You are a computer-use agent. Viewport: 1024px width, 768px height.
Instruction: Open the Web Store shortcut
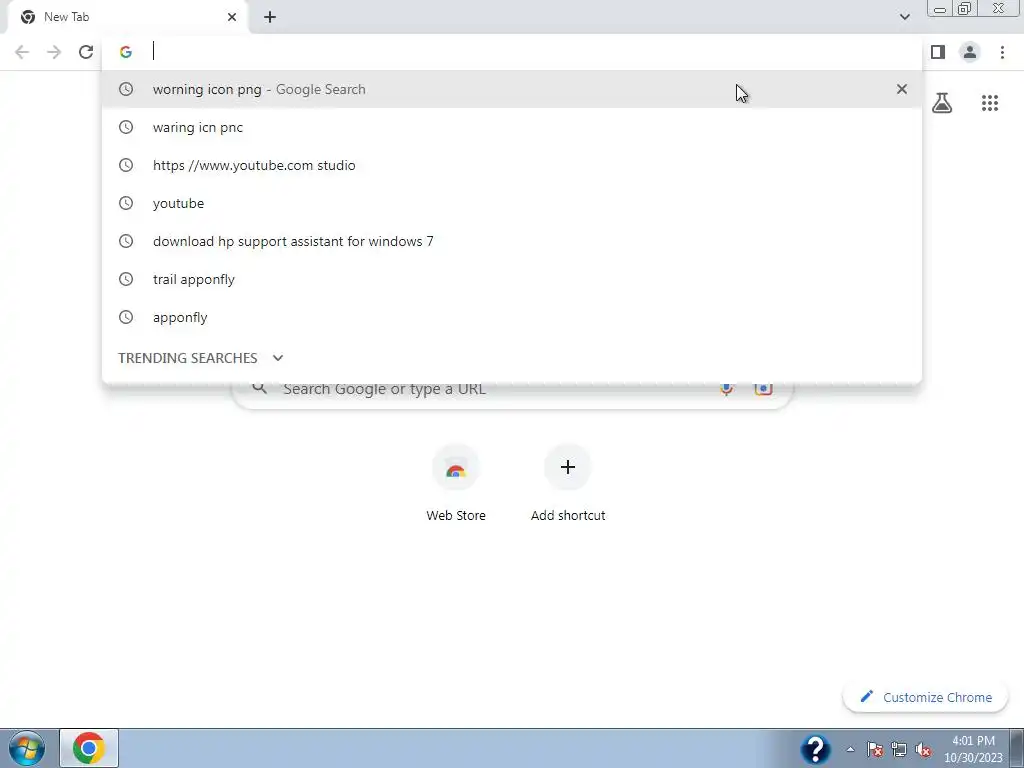456,483
